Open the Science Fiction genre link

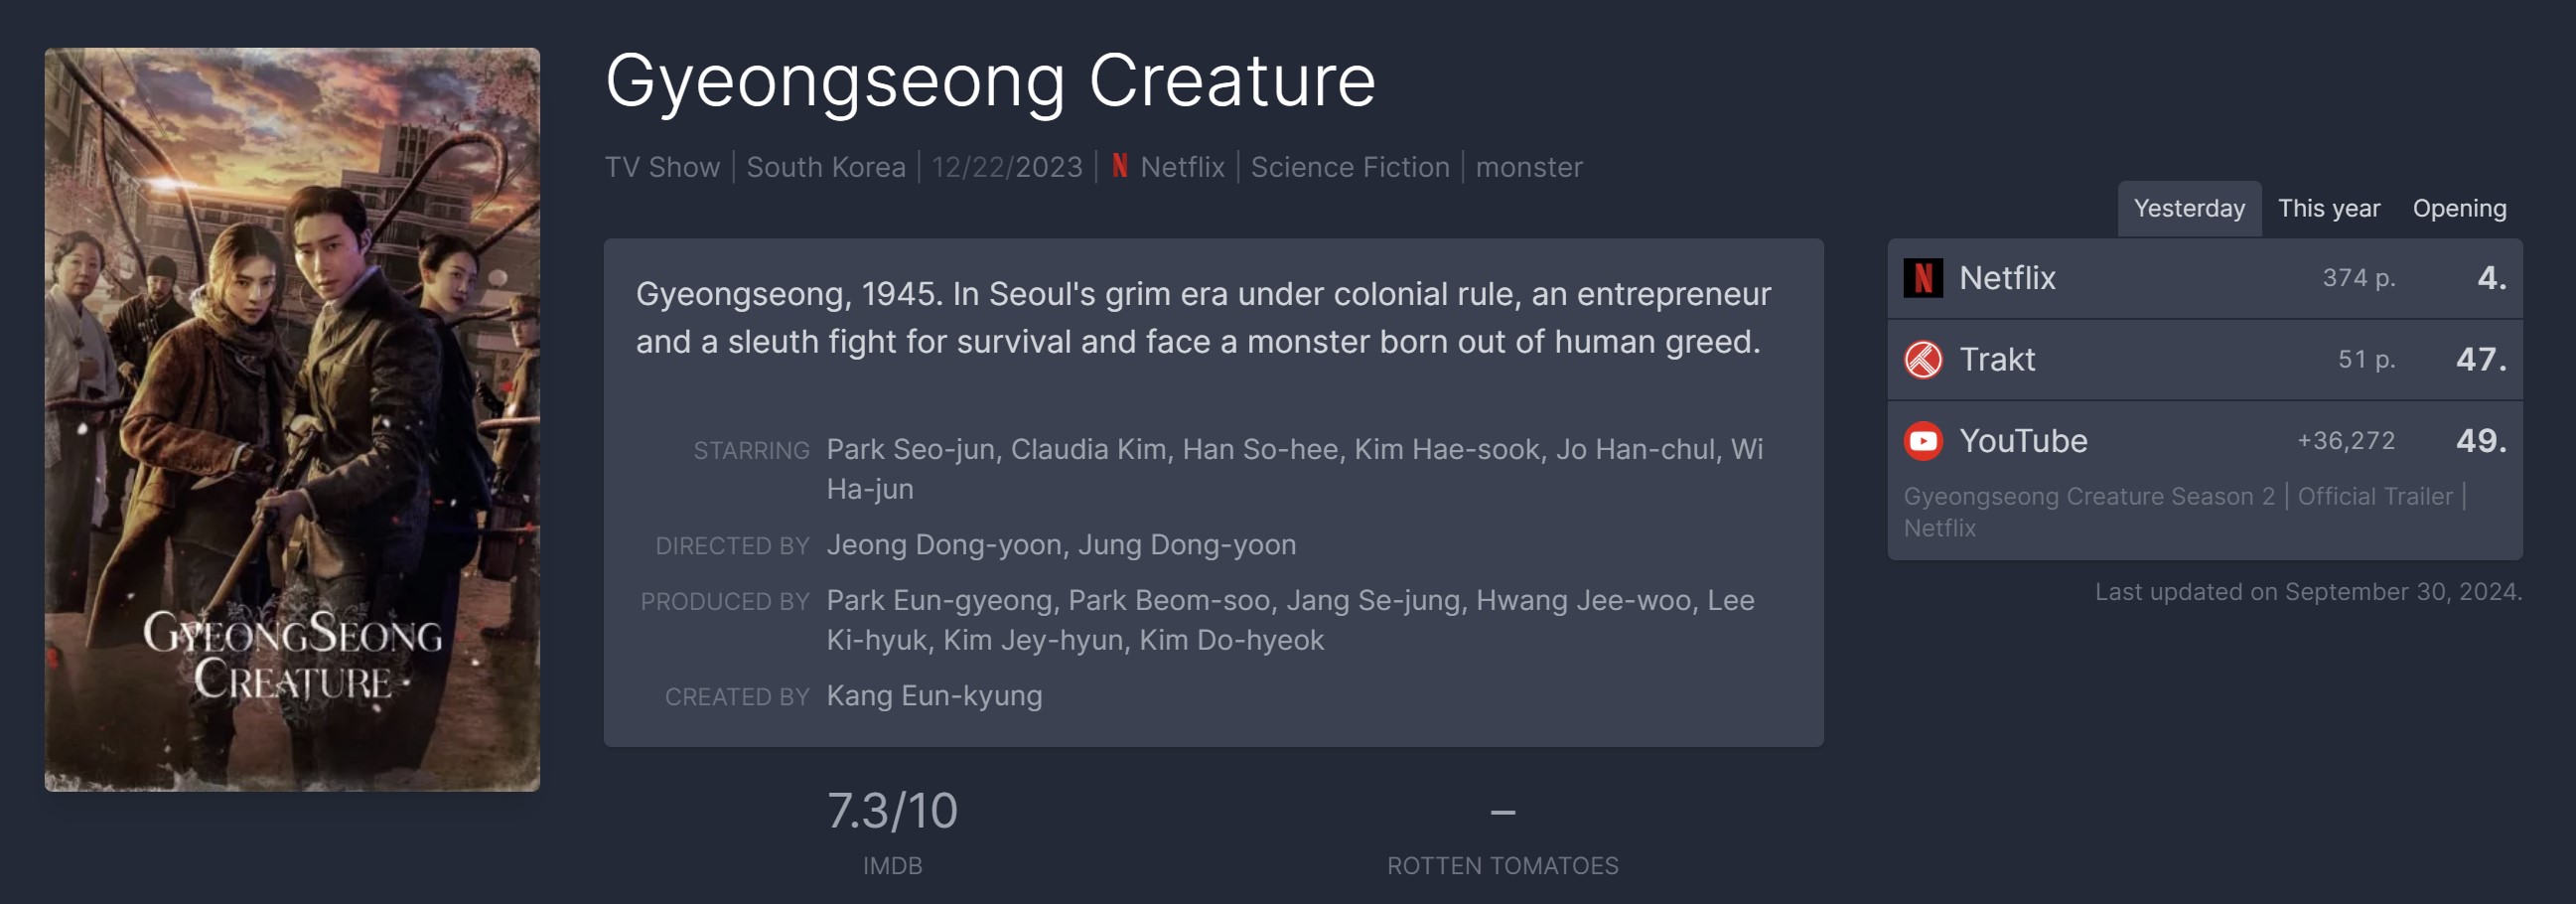[x=1349, y=167]
